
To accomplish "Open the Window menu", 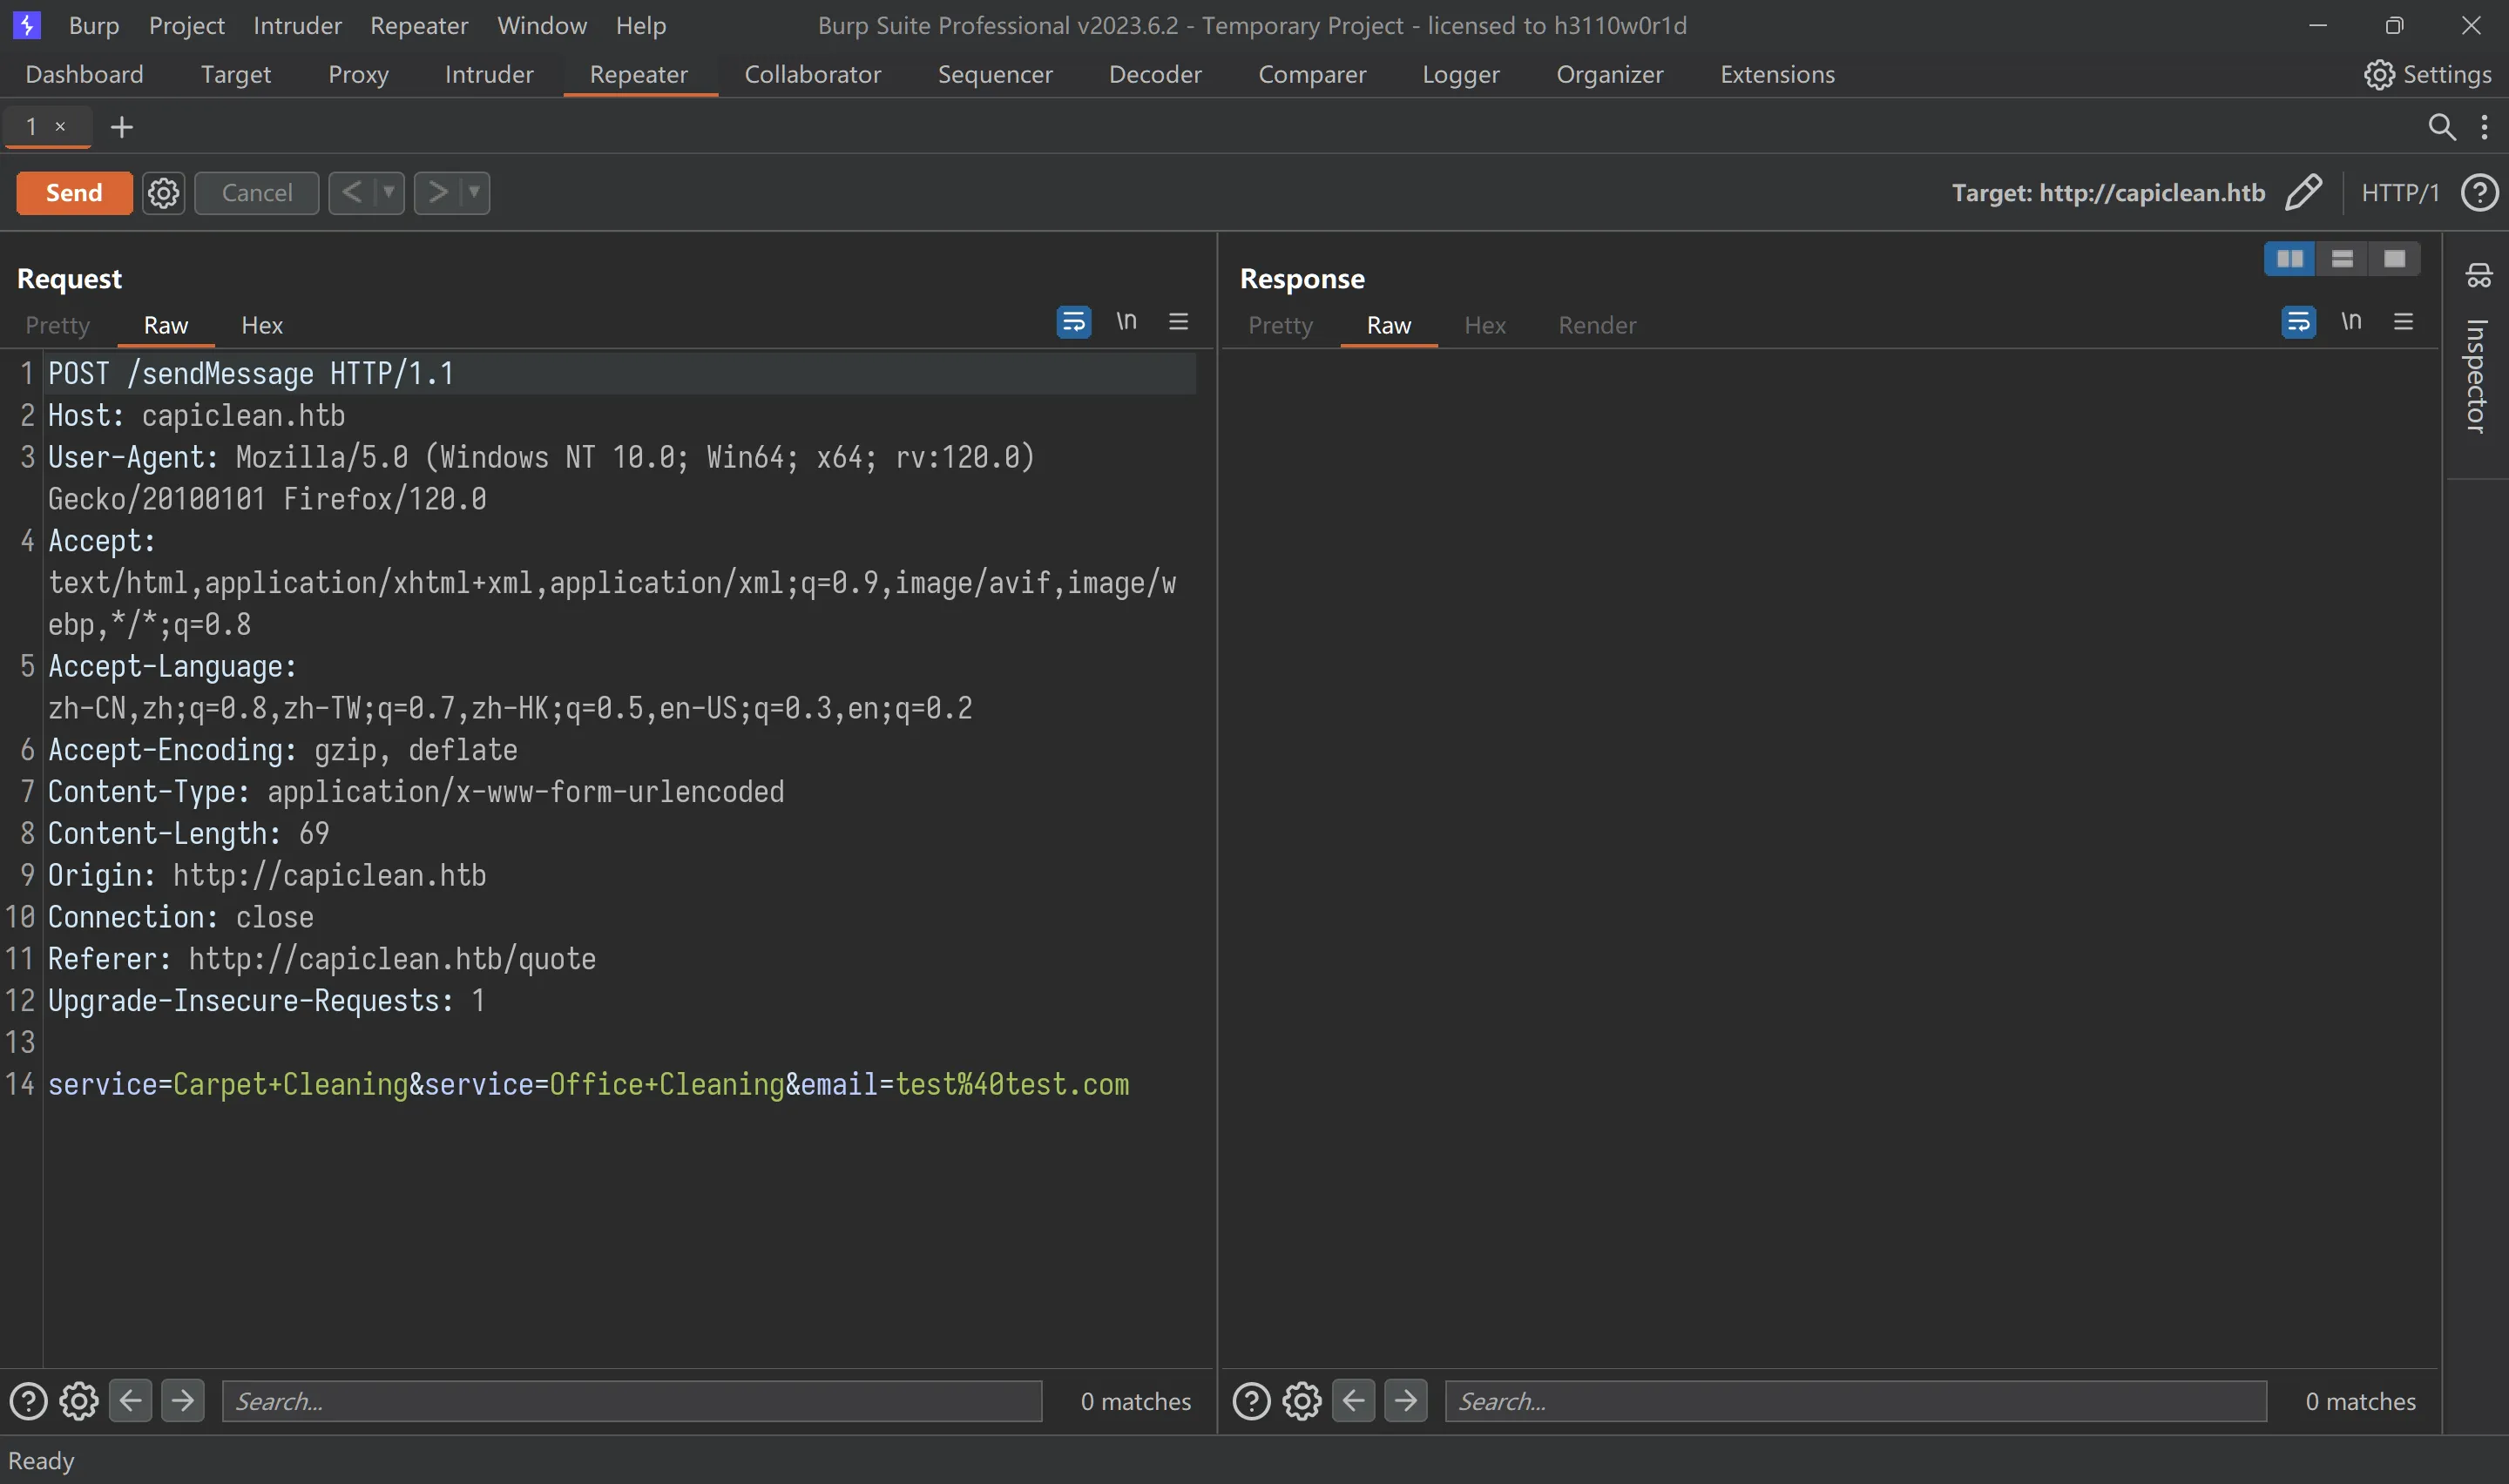I will (x=542, y=25).
